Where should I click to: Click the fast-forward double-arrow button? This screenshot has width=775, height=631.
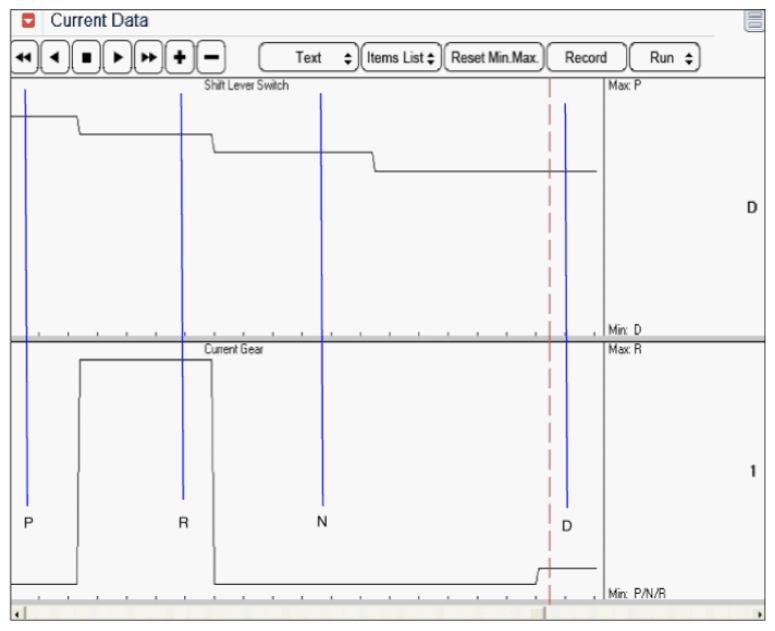click(148, 58)
